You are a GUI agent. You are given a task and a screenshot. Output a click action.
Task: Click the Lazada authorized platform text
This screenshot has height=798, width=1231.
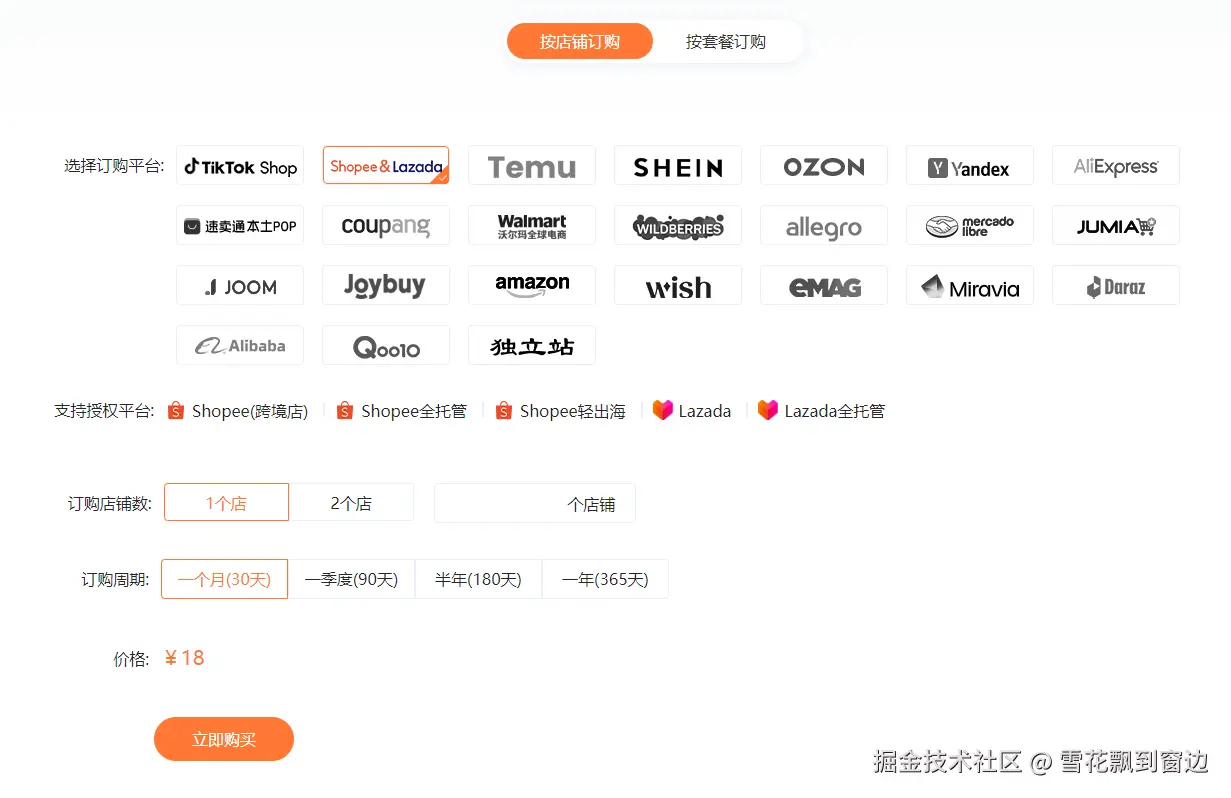click(x=705, y=411)
